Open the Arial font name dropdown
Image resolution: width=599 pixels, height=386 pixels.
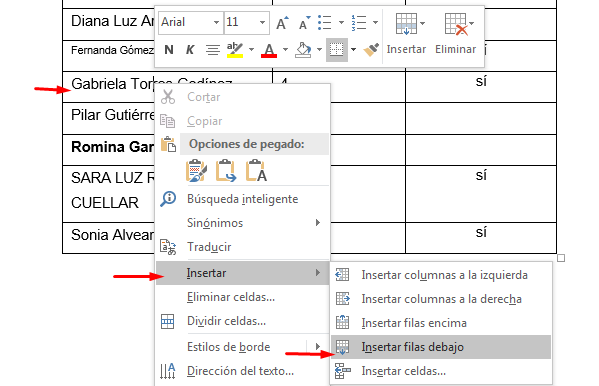[191, 22]
